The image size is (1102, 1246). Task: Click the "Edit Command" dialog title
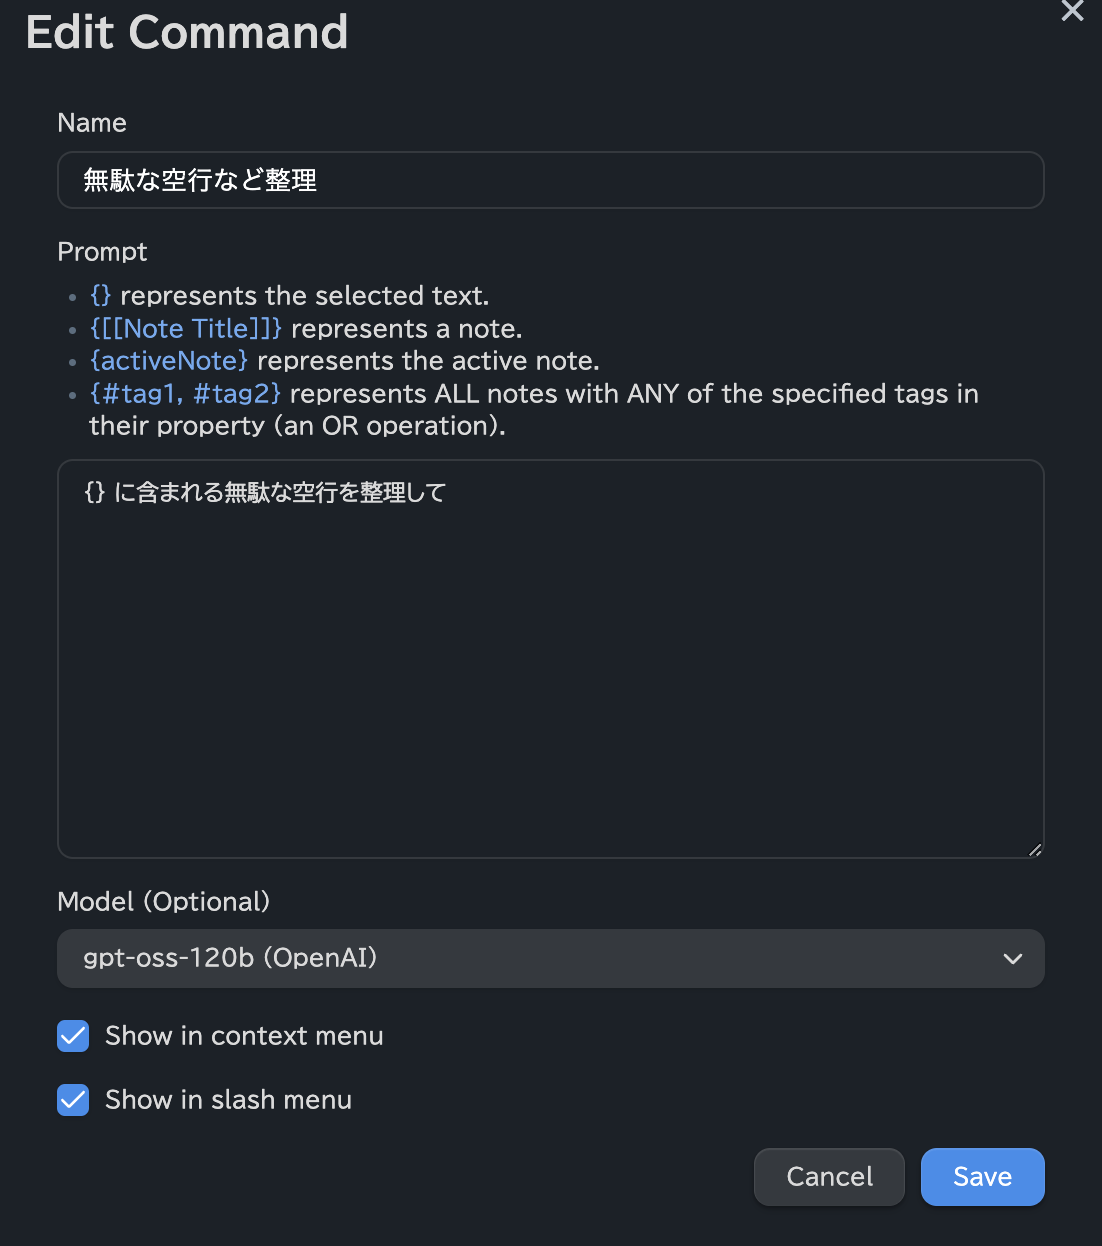(x=187, y=32)
